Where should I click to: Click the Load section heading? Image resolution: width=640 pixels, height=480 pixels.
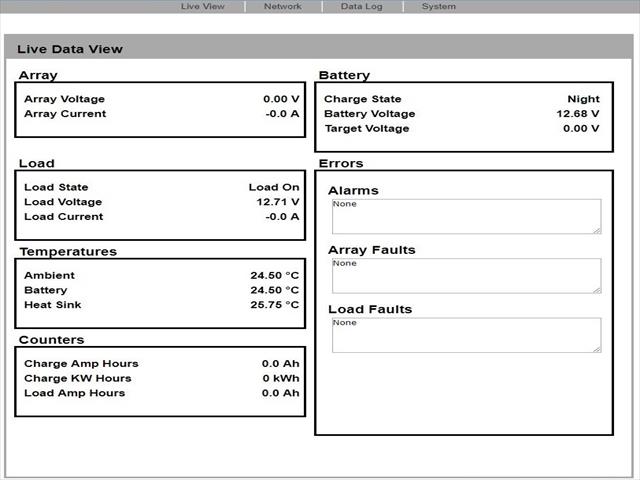tap(37, 164)
